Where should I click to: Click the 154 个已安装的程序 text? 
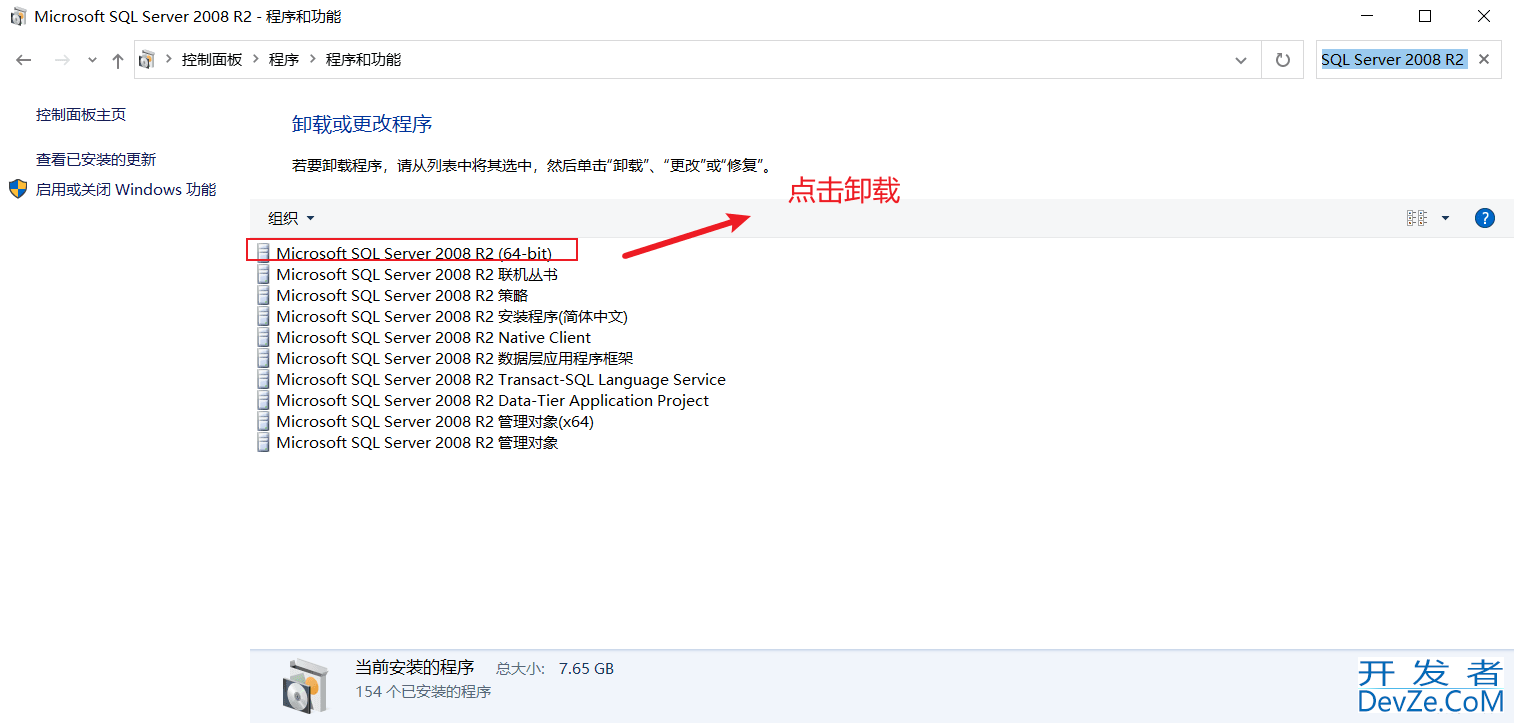tap(423, 692)
